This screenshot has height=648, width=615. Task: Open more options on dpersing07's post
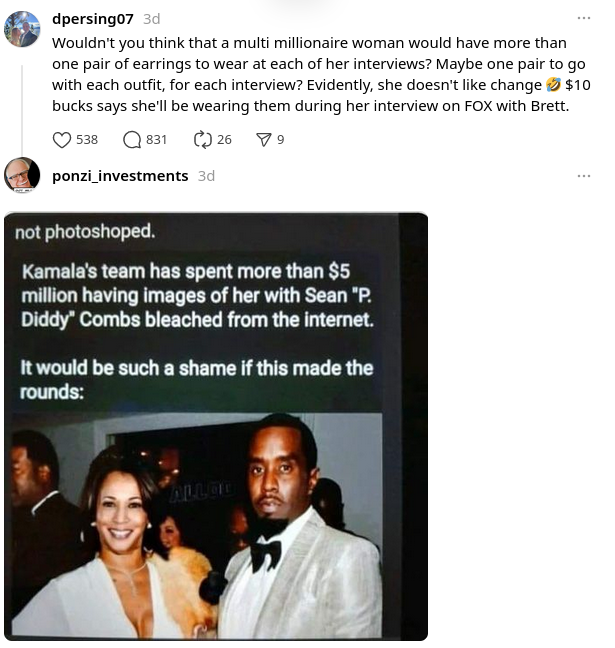584,18
